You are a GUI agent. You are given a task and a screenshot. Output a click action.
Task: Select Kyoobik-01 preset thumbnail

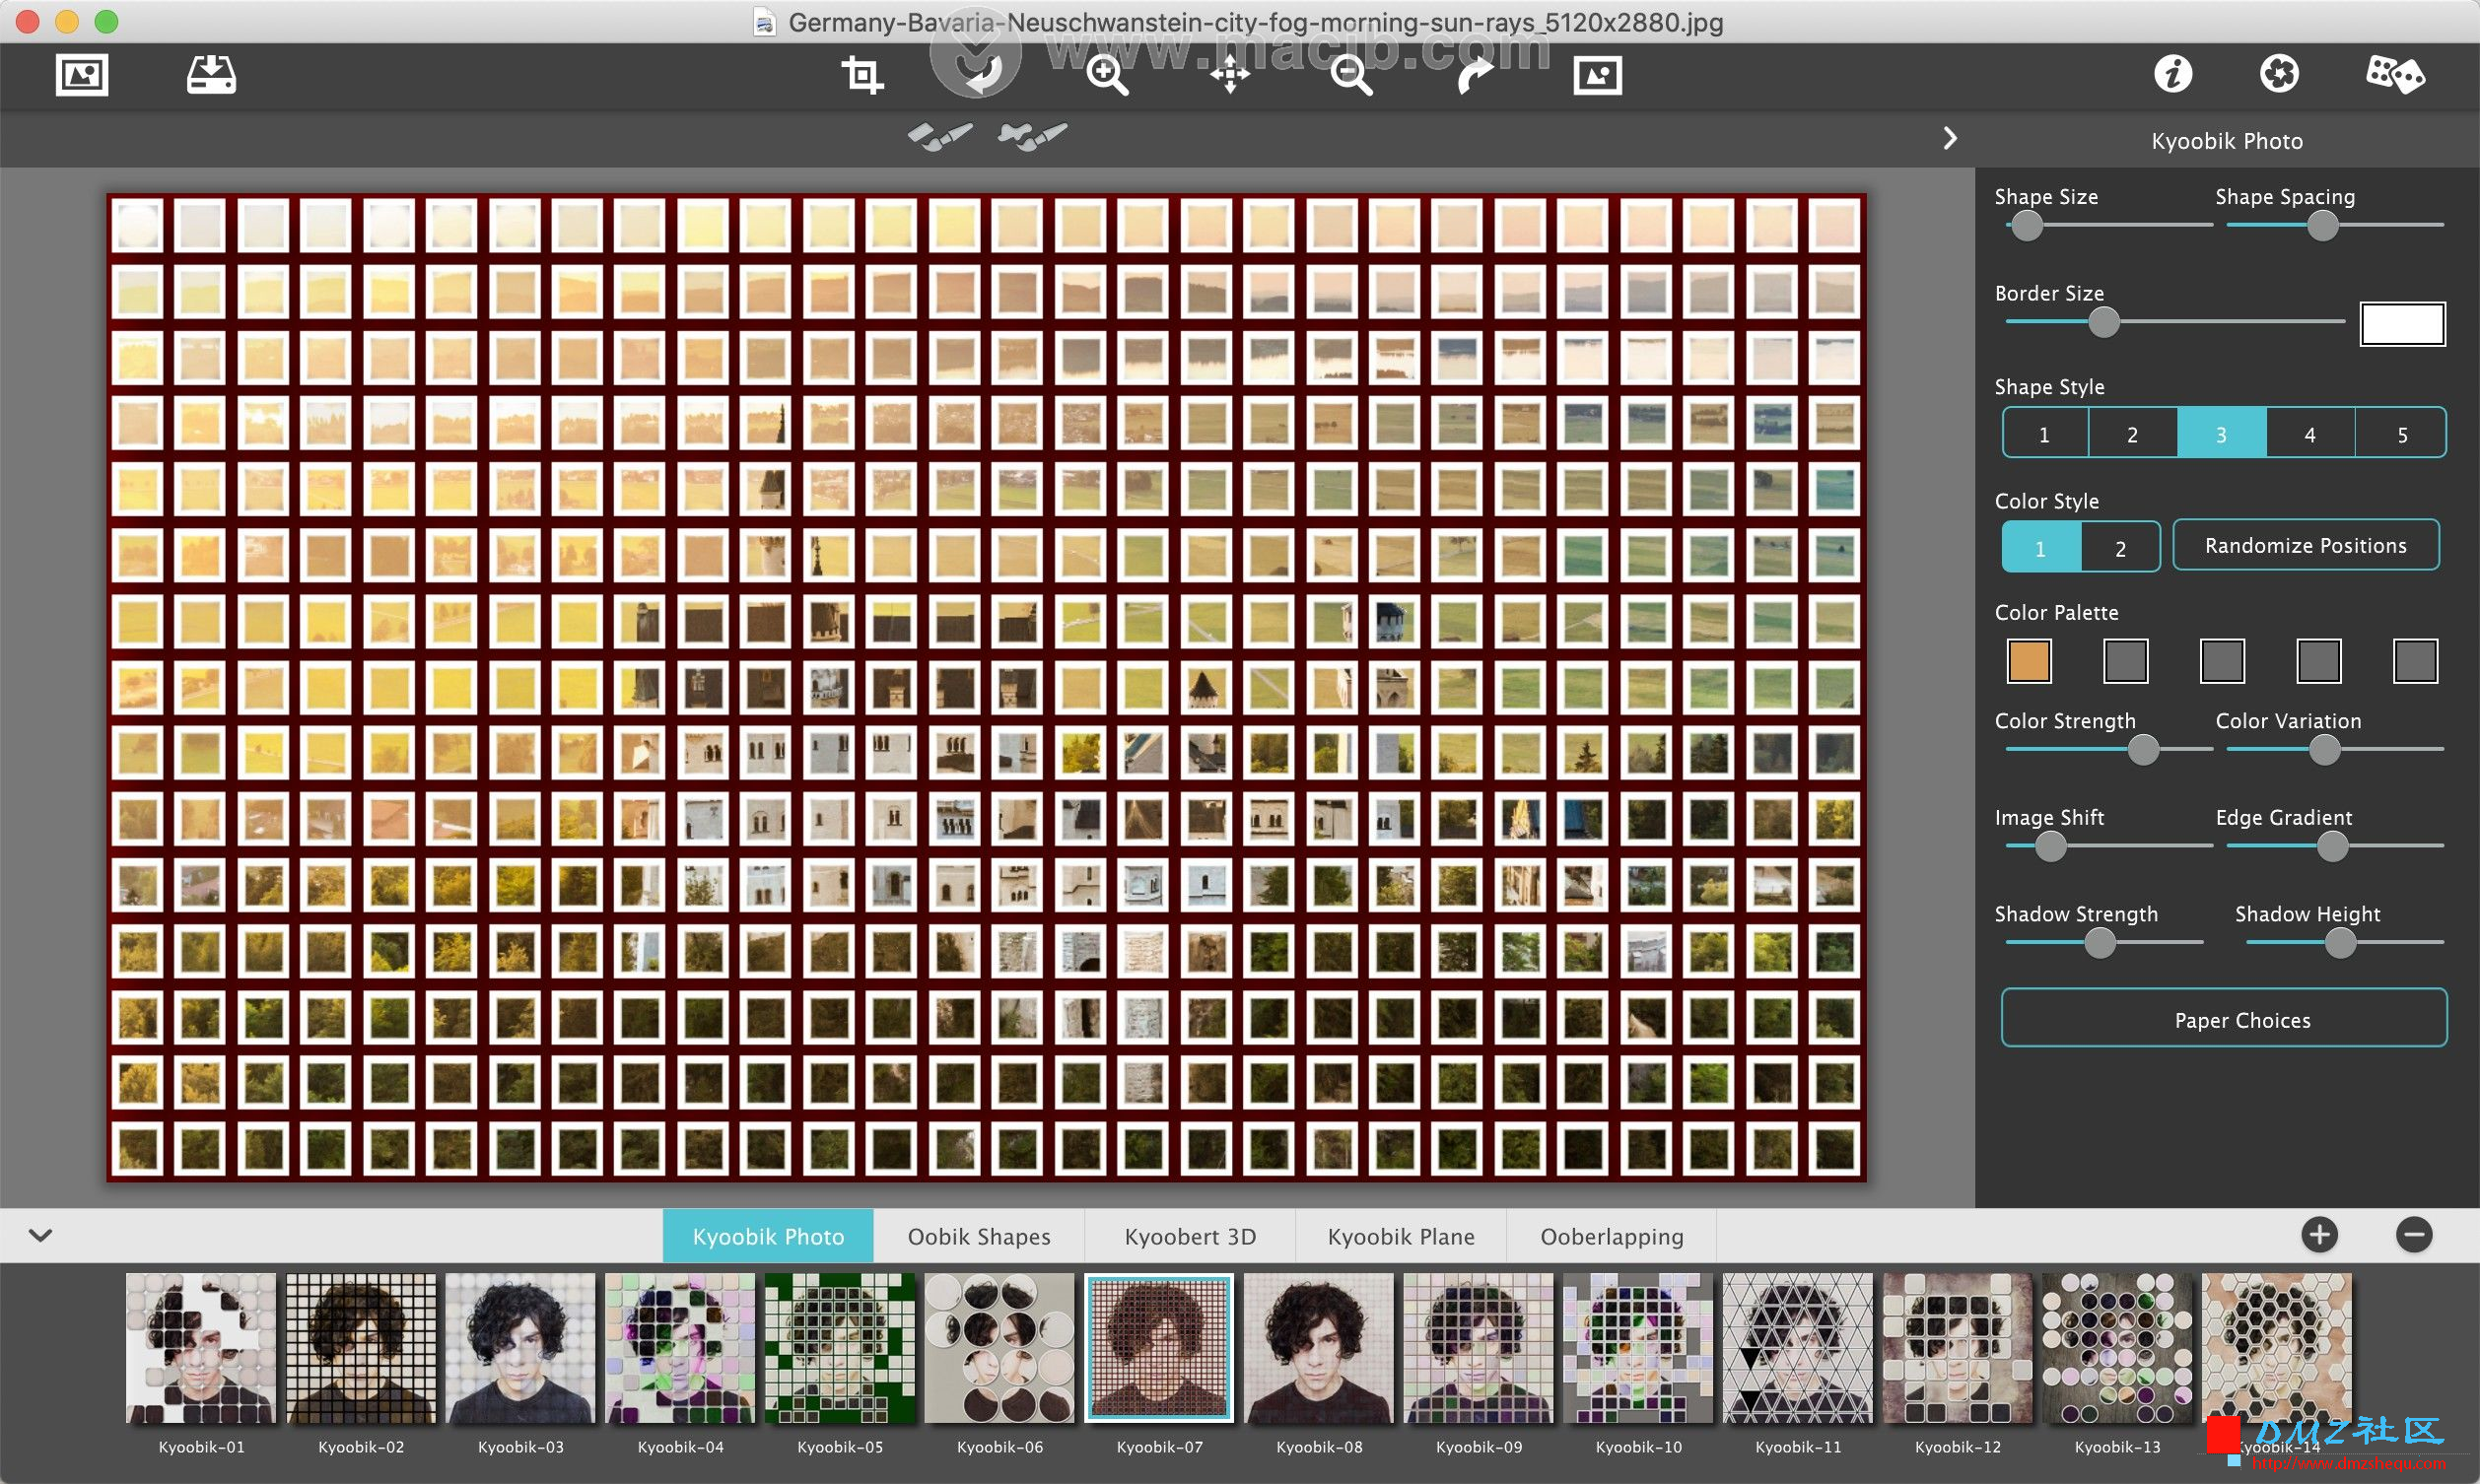pos(201,1348)
